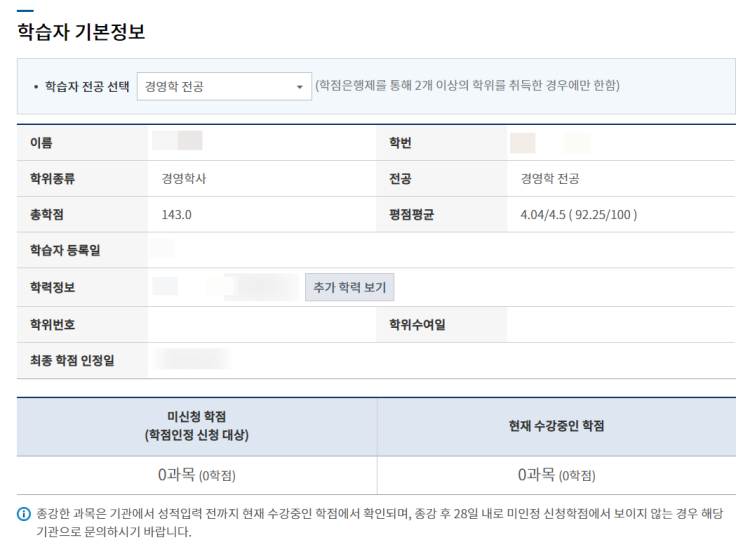Select the 학습자 기본정보 heading

(81, 32)
